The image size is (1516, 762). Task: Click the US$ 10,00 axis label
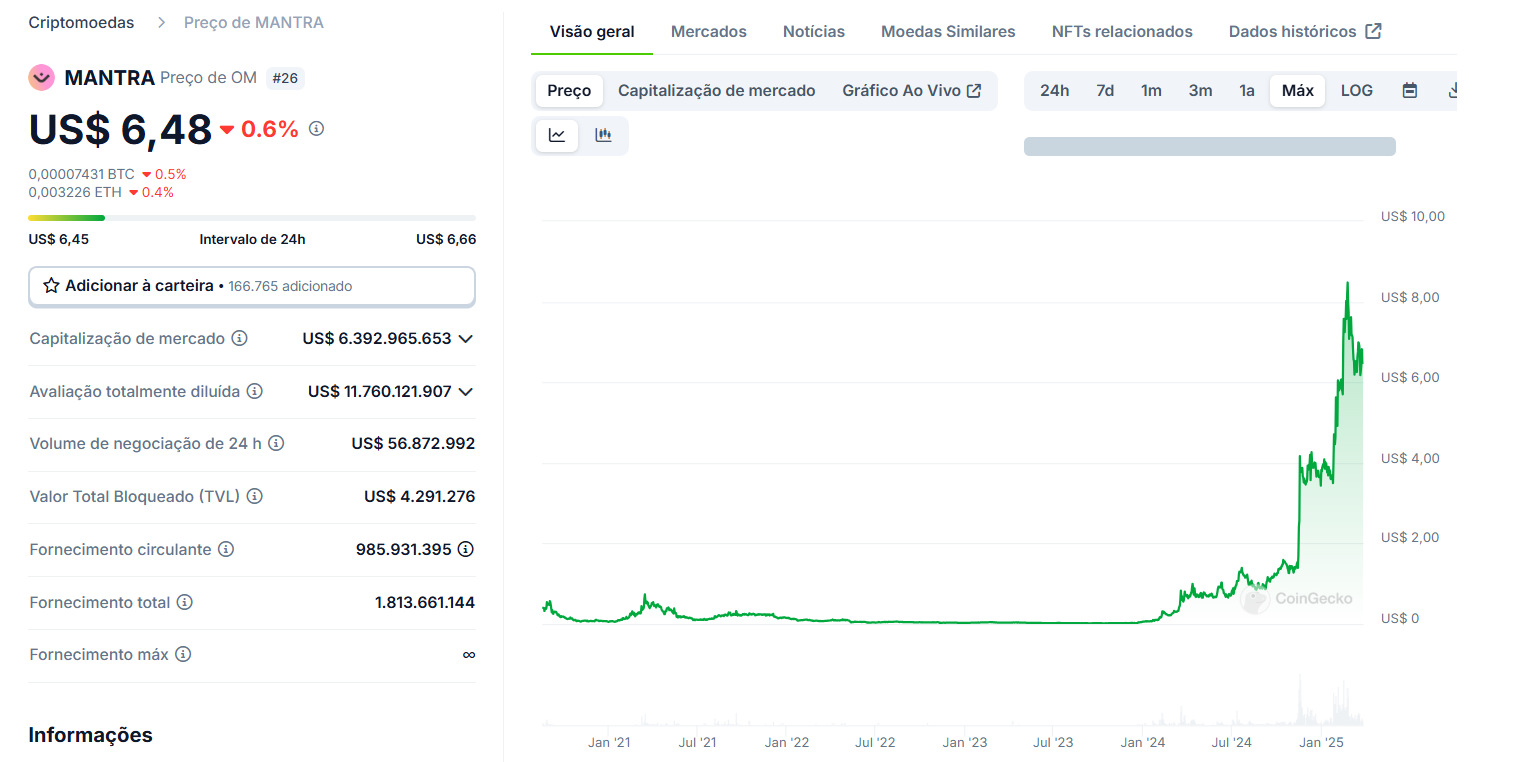pos(1413,216)
